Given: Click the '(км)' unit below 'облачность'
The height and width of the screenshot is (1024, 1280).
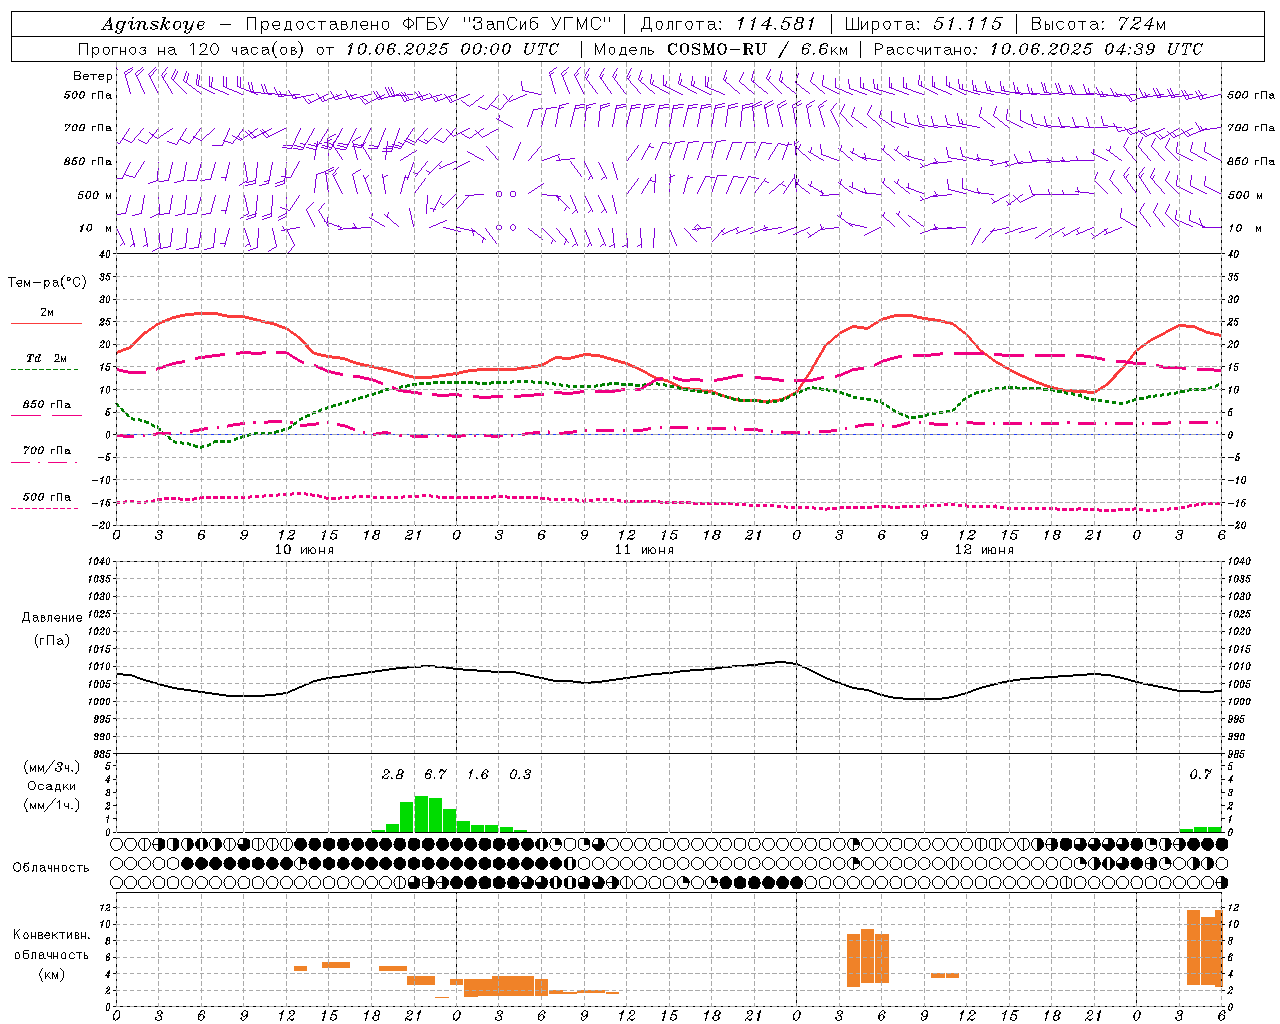Looking at the screenshot, I should (52, 974).
